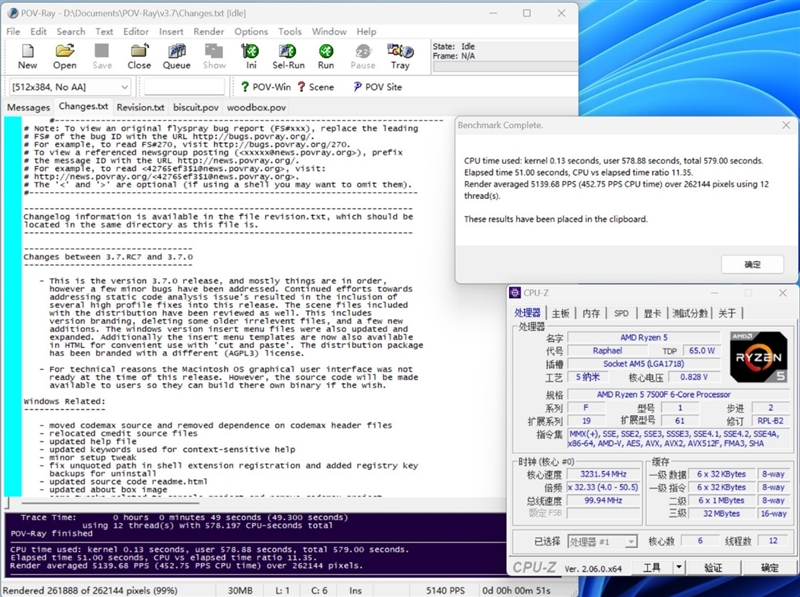800x597 pixels.
Task: Confirm the Benchmark Complete dialog with 确定
Action: click(x=752, y=264)
